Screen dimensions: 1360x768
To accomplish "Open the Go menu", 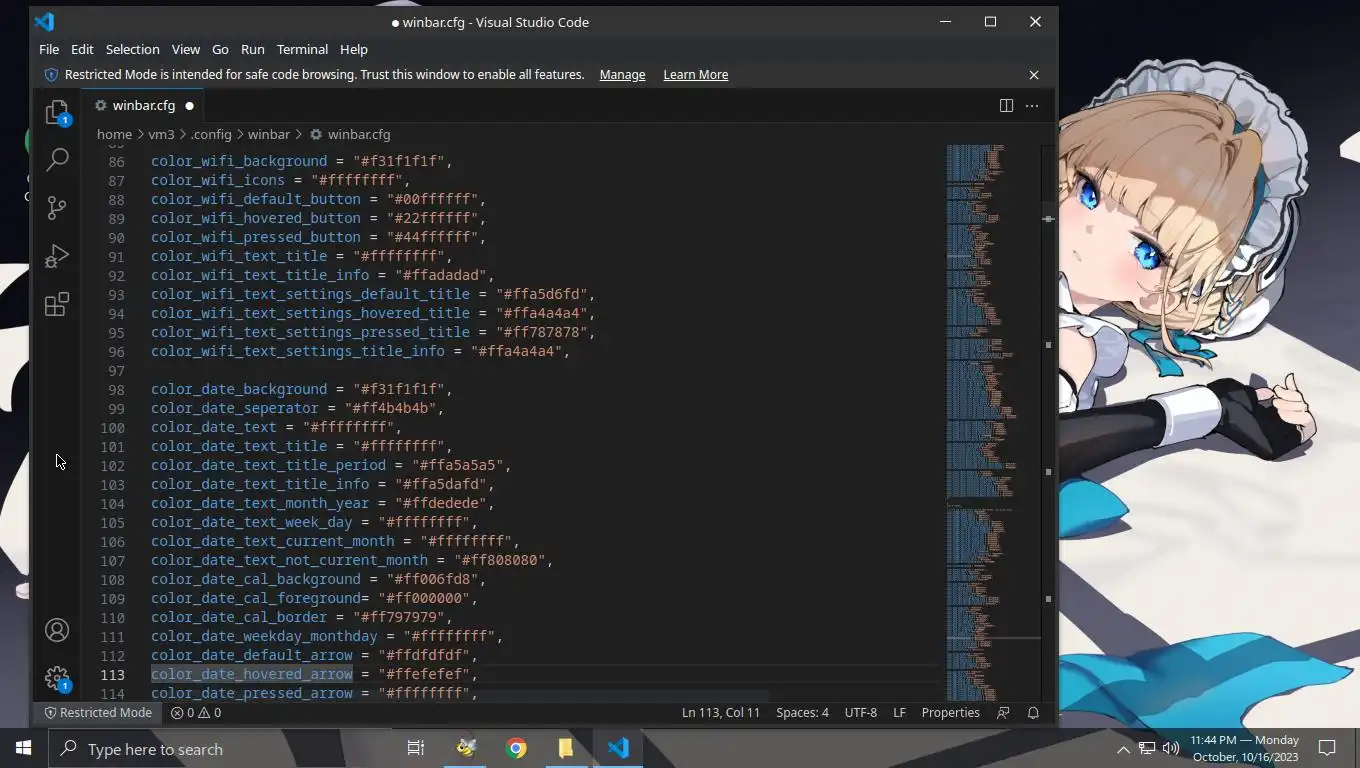I will 220,49.
